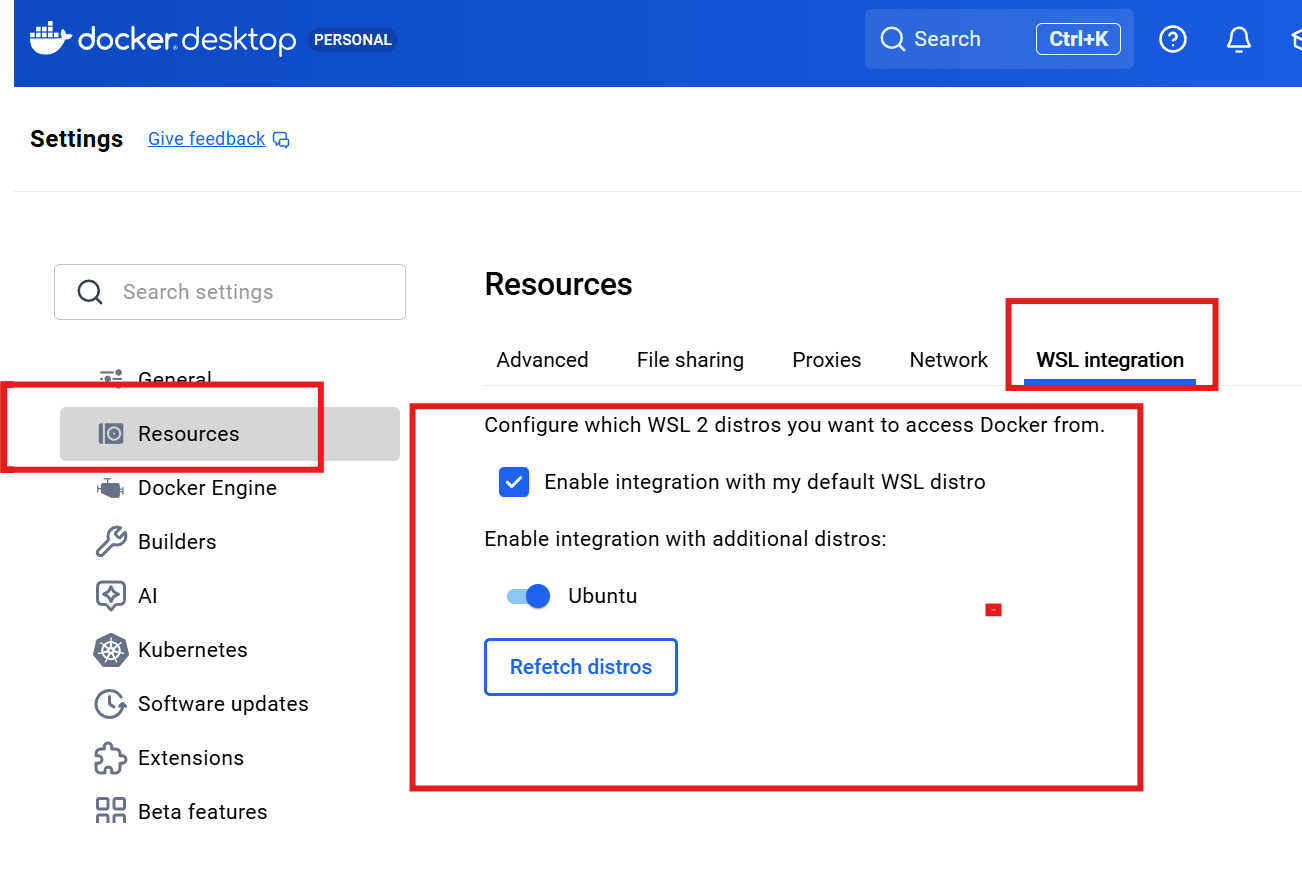
Task: Open the notifications bell icon
Action: pyautogui.click(x=1239, y=39)
